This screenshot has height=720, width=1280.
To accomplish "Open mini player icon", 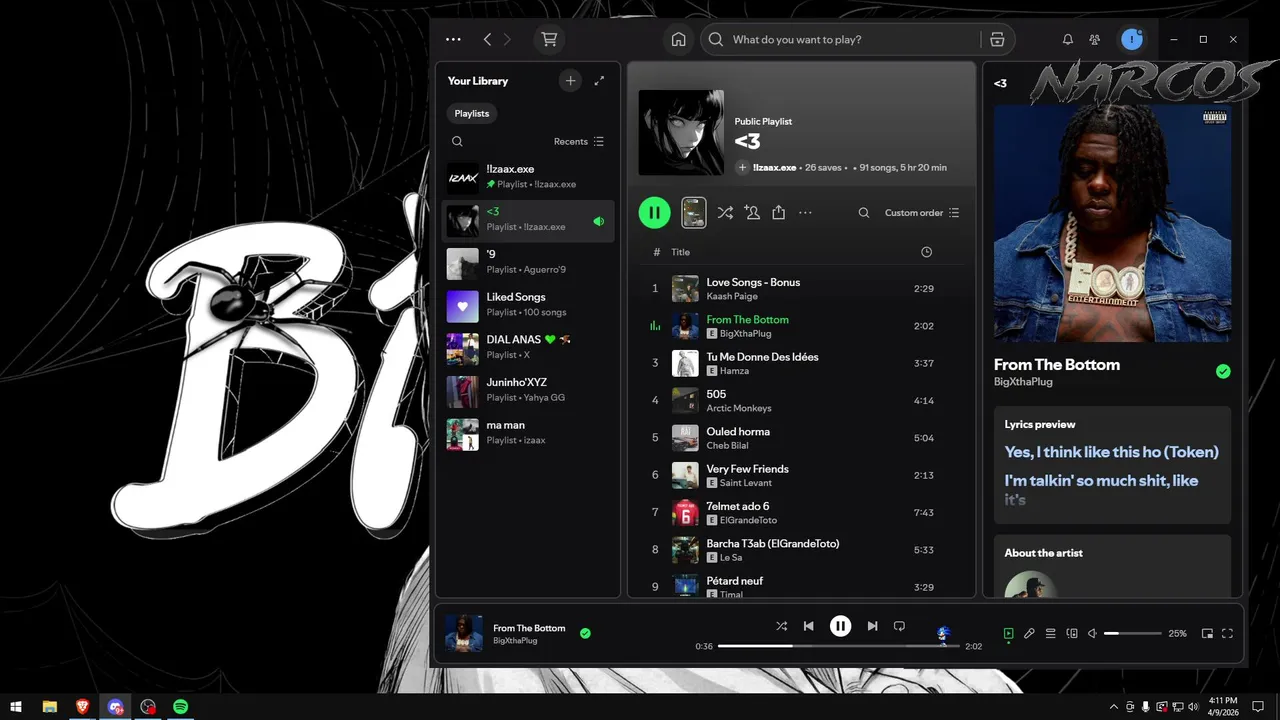I will pos(1207,633).
